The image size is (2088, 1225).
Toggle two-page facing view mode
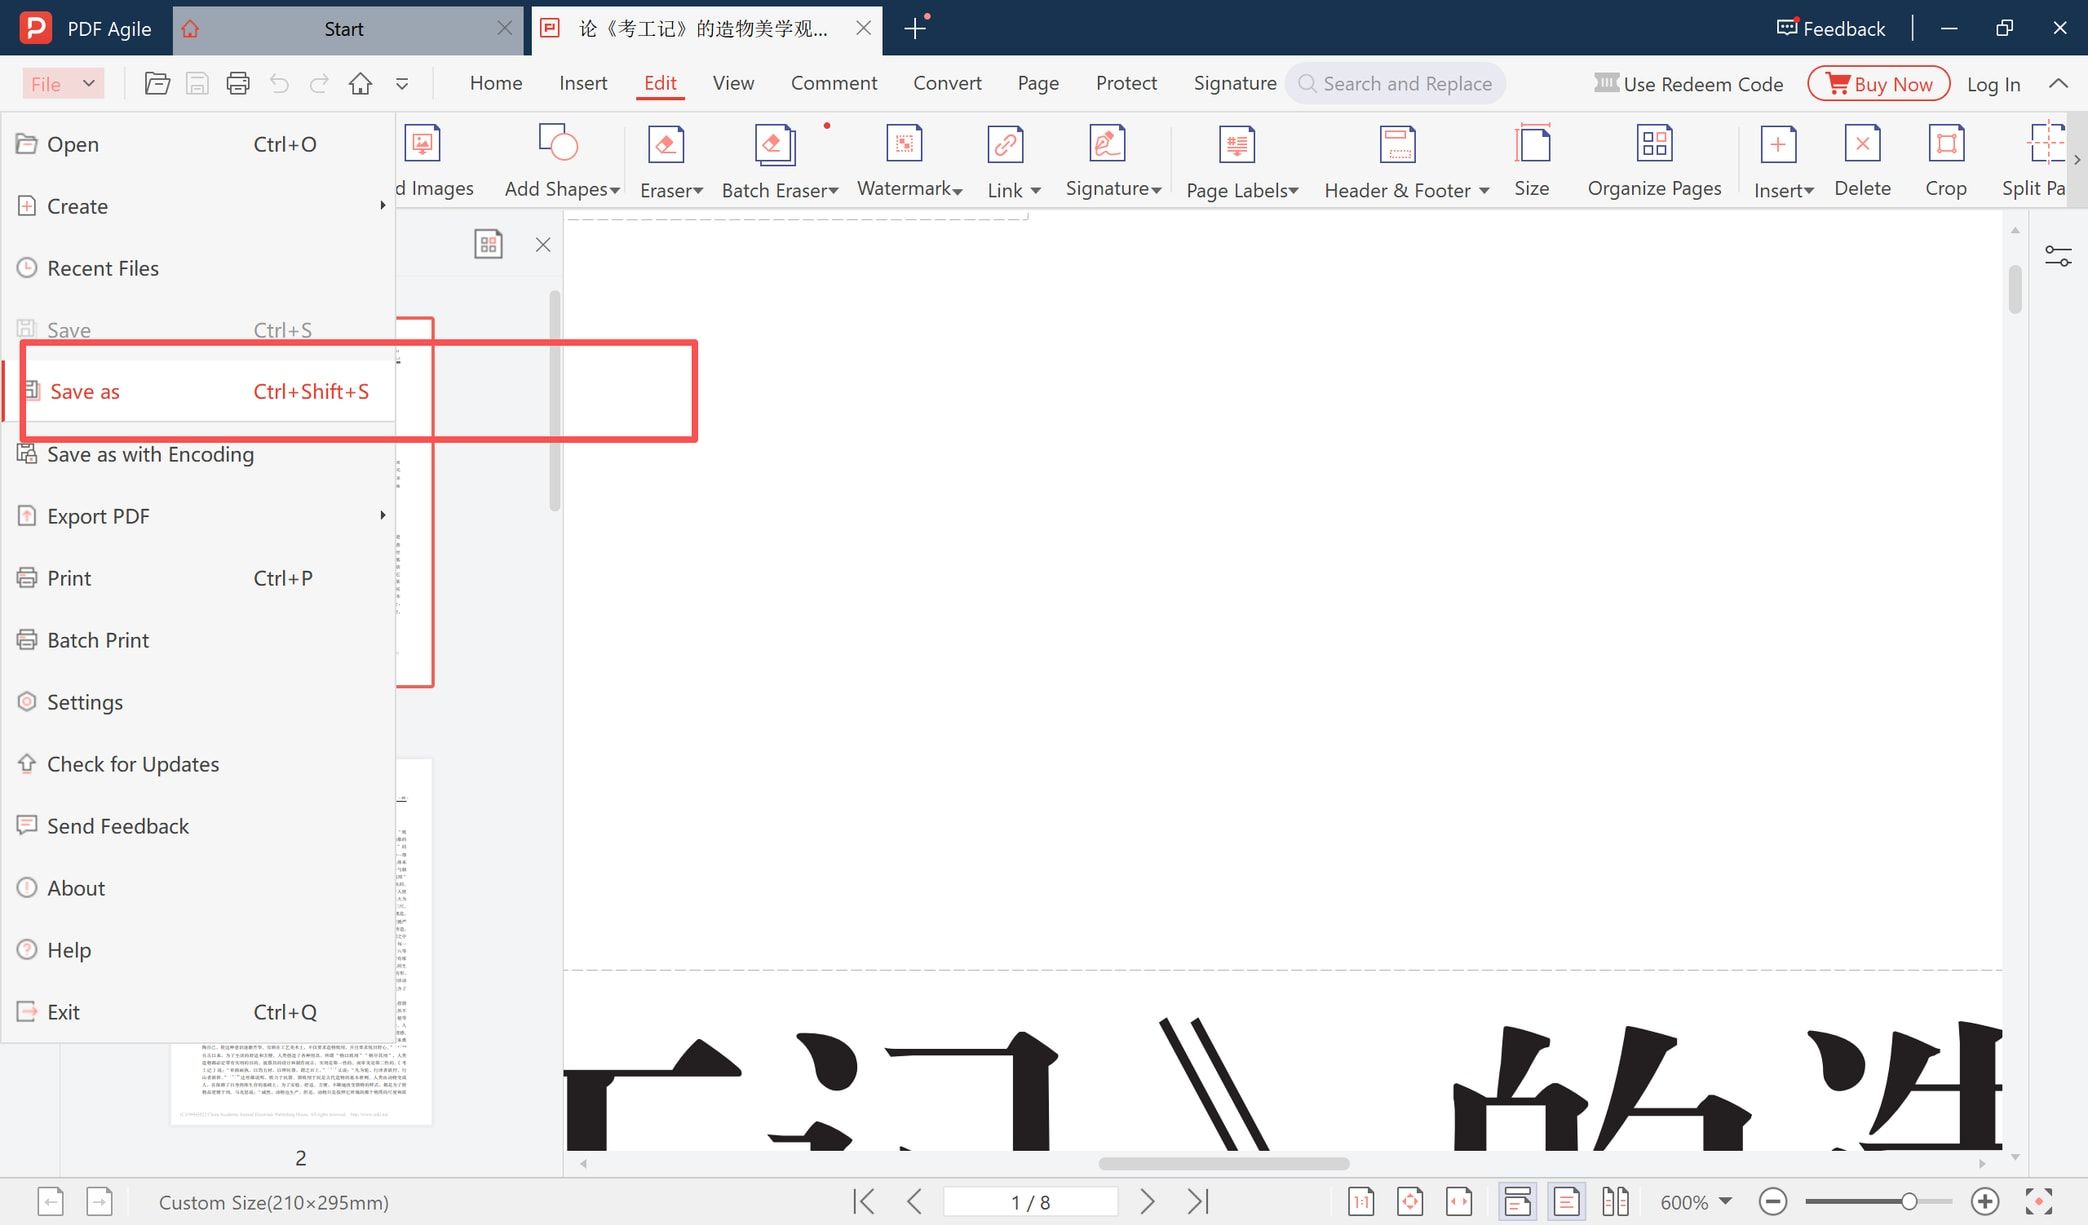[x=1615, y=1202]
